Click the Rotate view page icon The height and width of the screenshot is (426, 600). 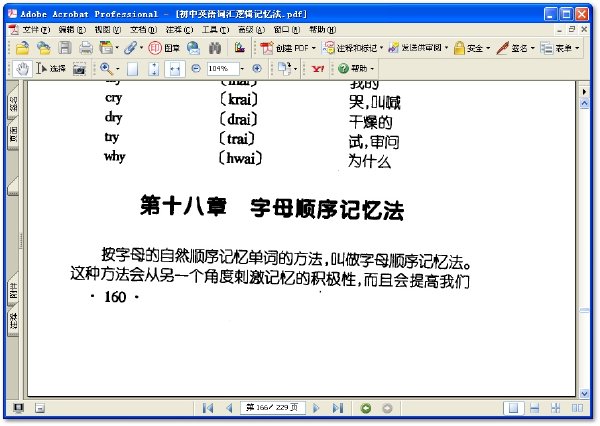[284, 69]
